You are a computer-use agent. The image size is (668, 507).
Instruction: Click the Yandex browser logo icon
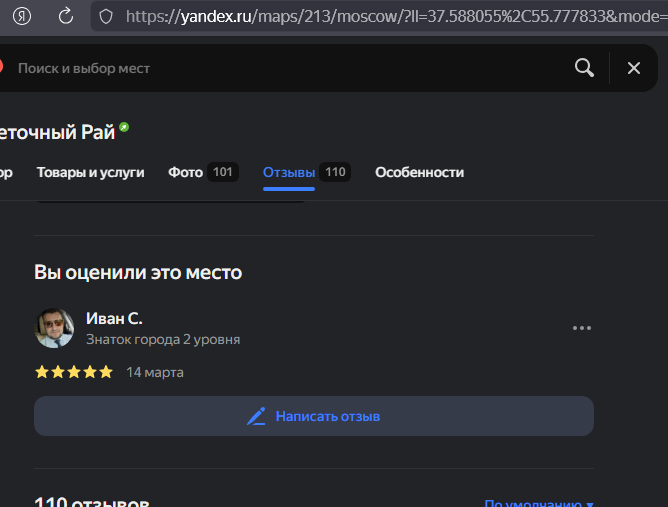tap(22, 17)
